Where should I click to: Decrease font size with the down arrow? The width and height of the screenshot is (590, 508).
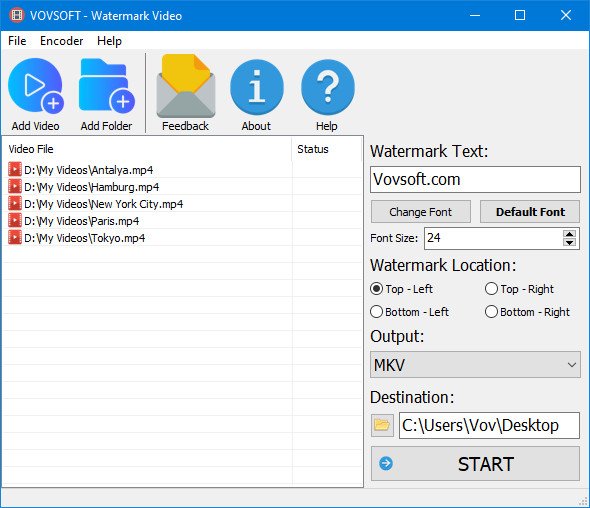569,242
